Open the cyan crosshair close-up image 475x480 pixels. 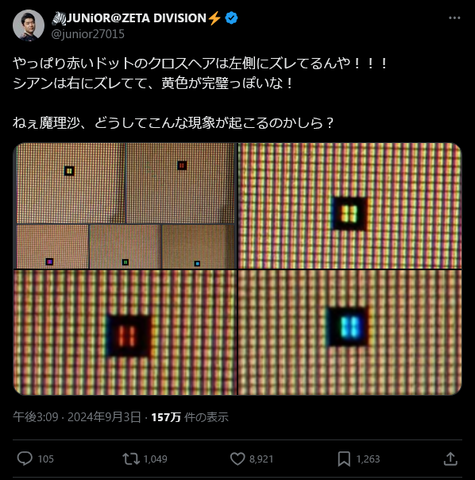[x=350, y=333]
